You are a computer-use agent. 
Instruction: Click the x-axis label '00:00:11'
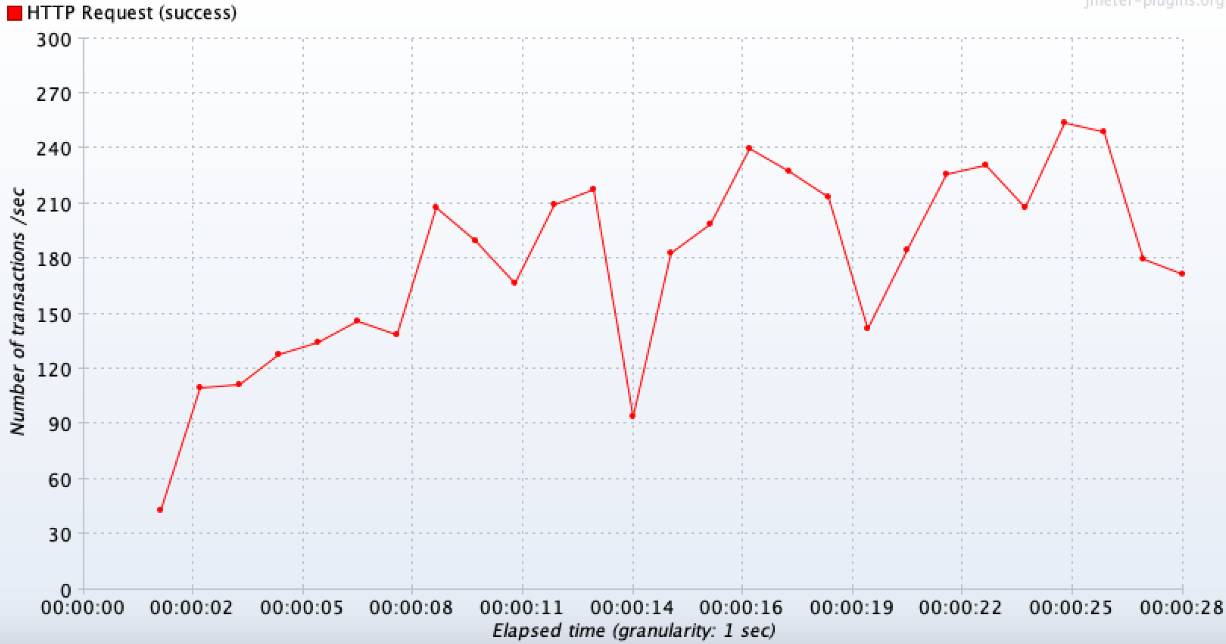pyautogui.click(x=523, y=607)
